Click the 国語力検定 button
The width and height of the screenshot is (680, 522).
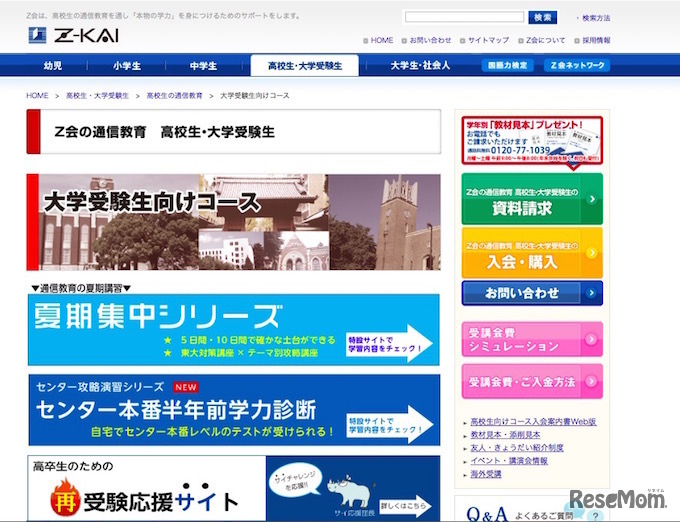coord(507,65)
